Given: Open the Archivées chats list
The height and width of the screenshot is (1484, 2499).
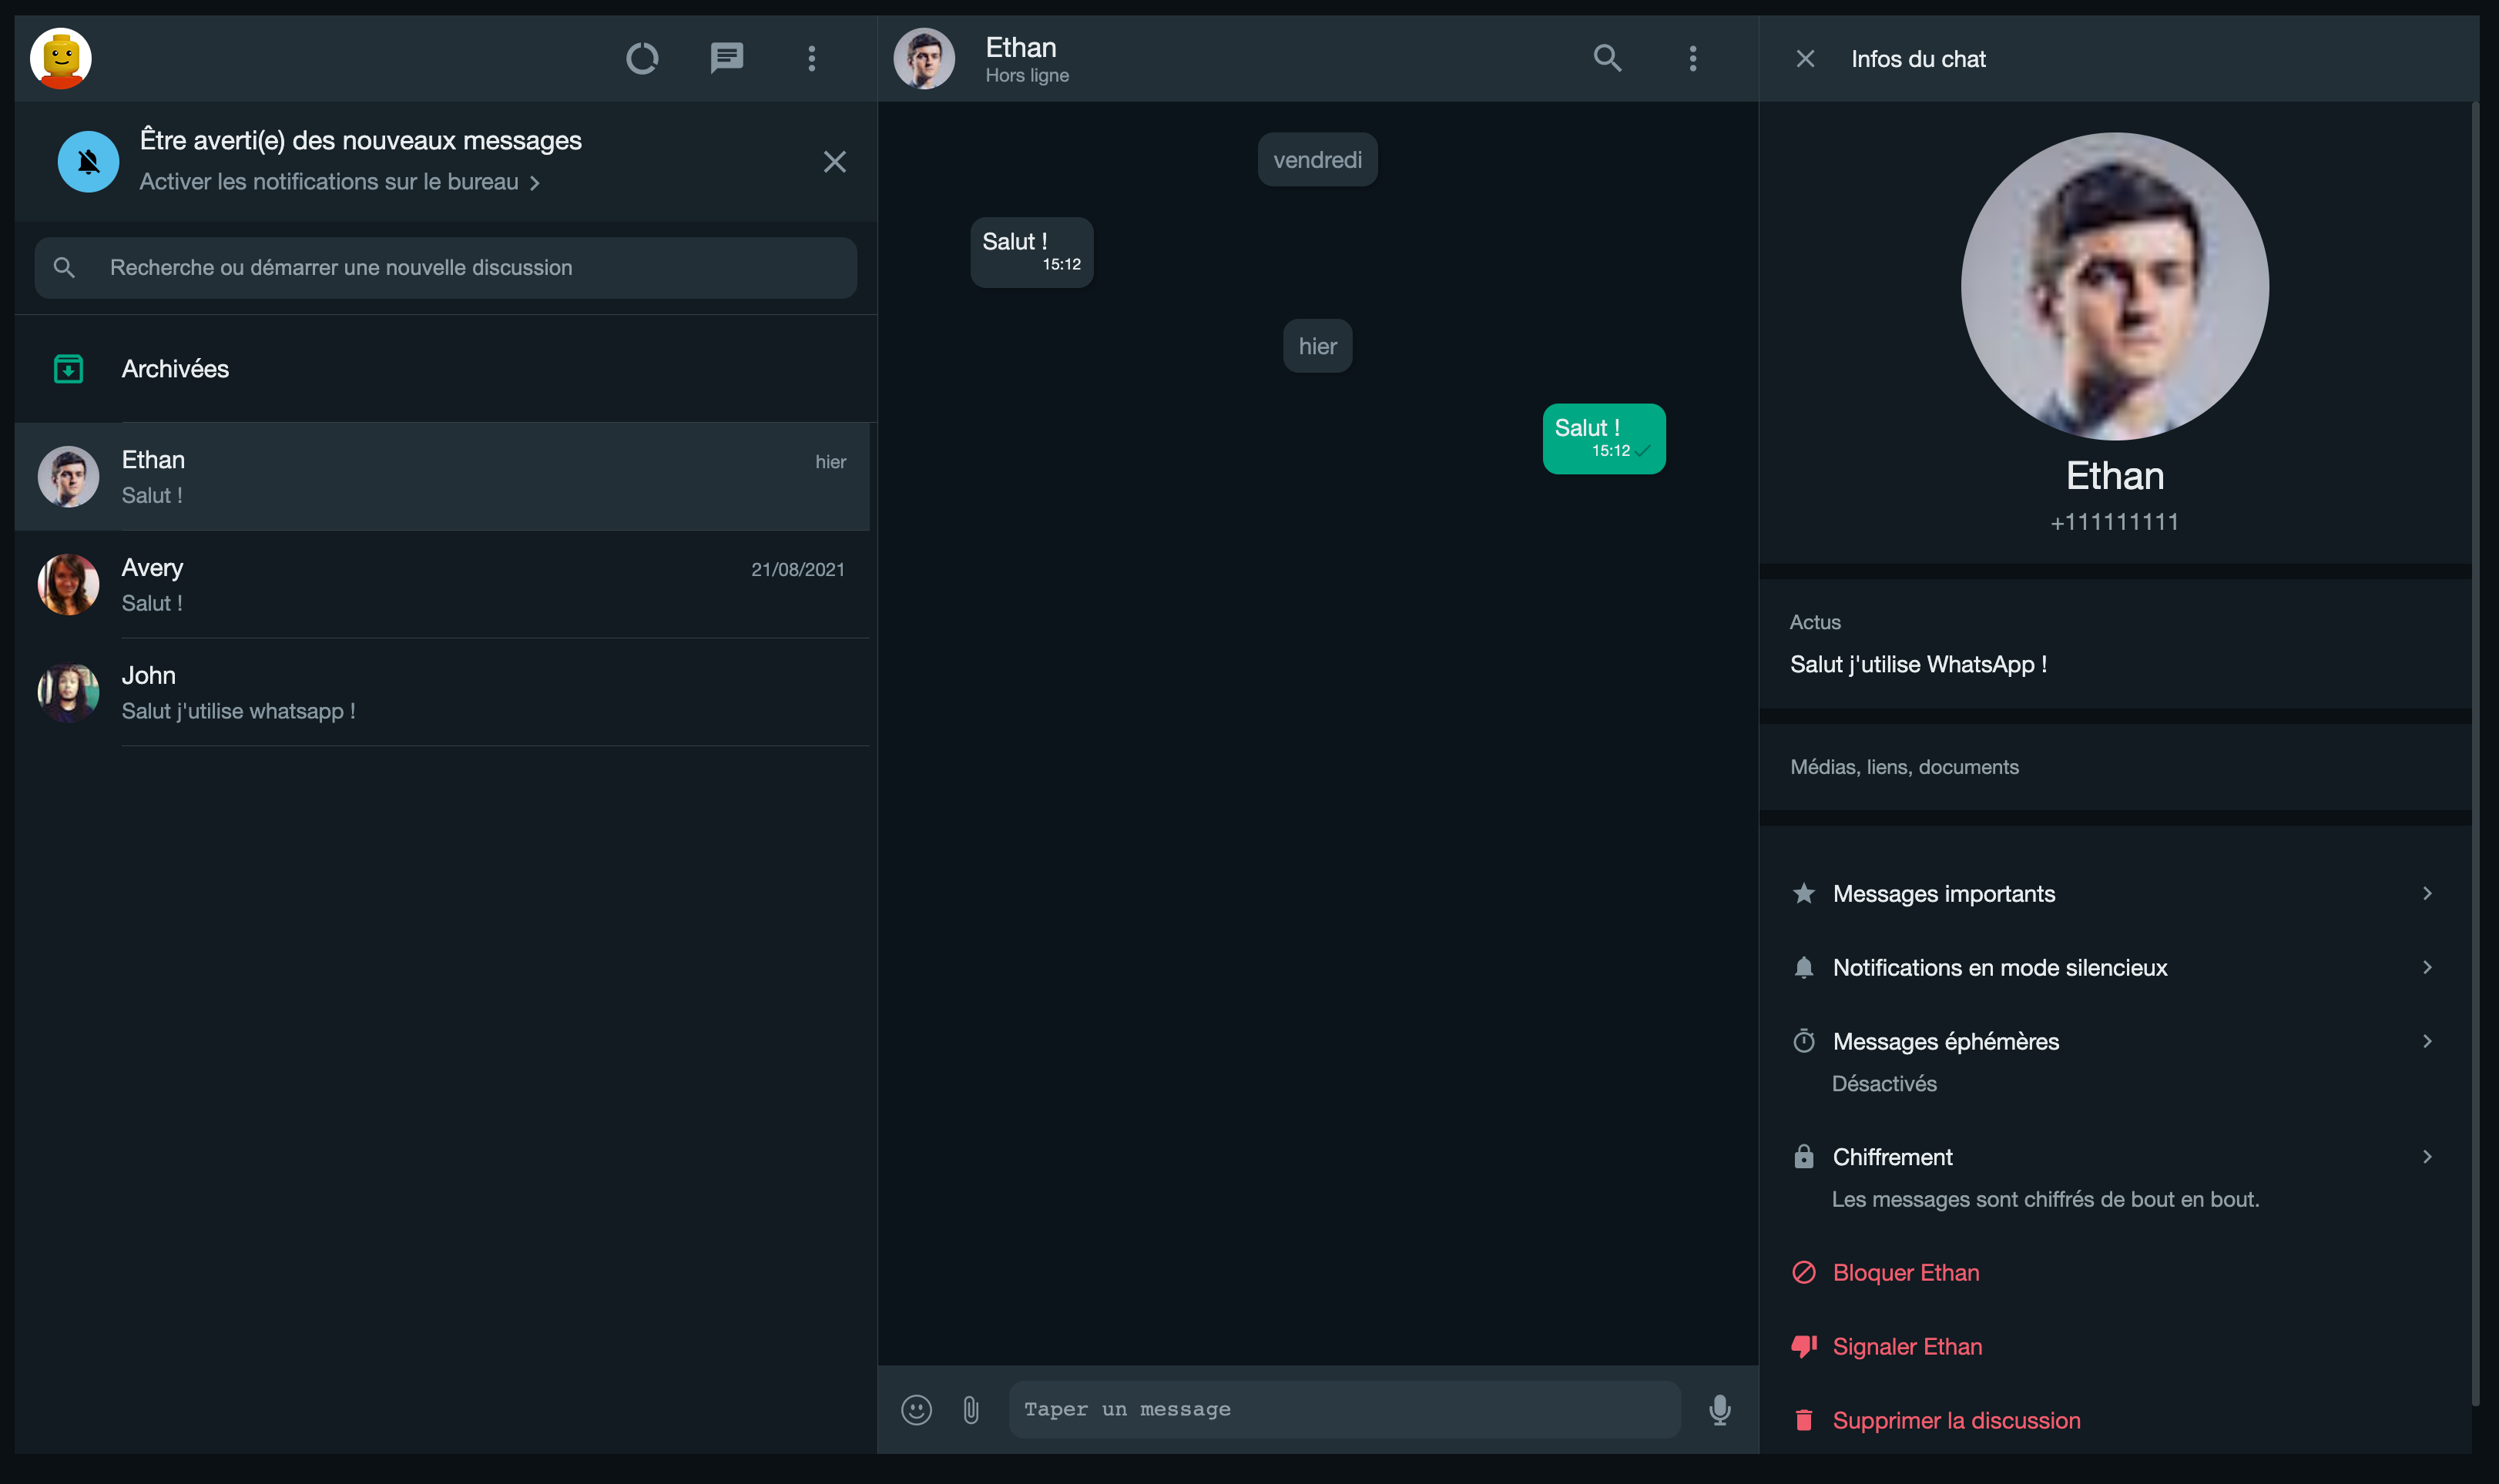Looking at the screenshot, I should coord(175,369).
